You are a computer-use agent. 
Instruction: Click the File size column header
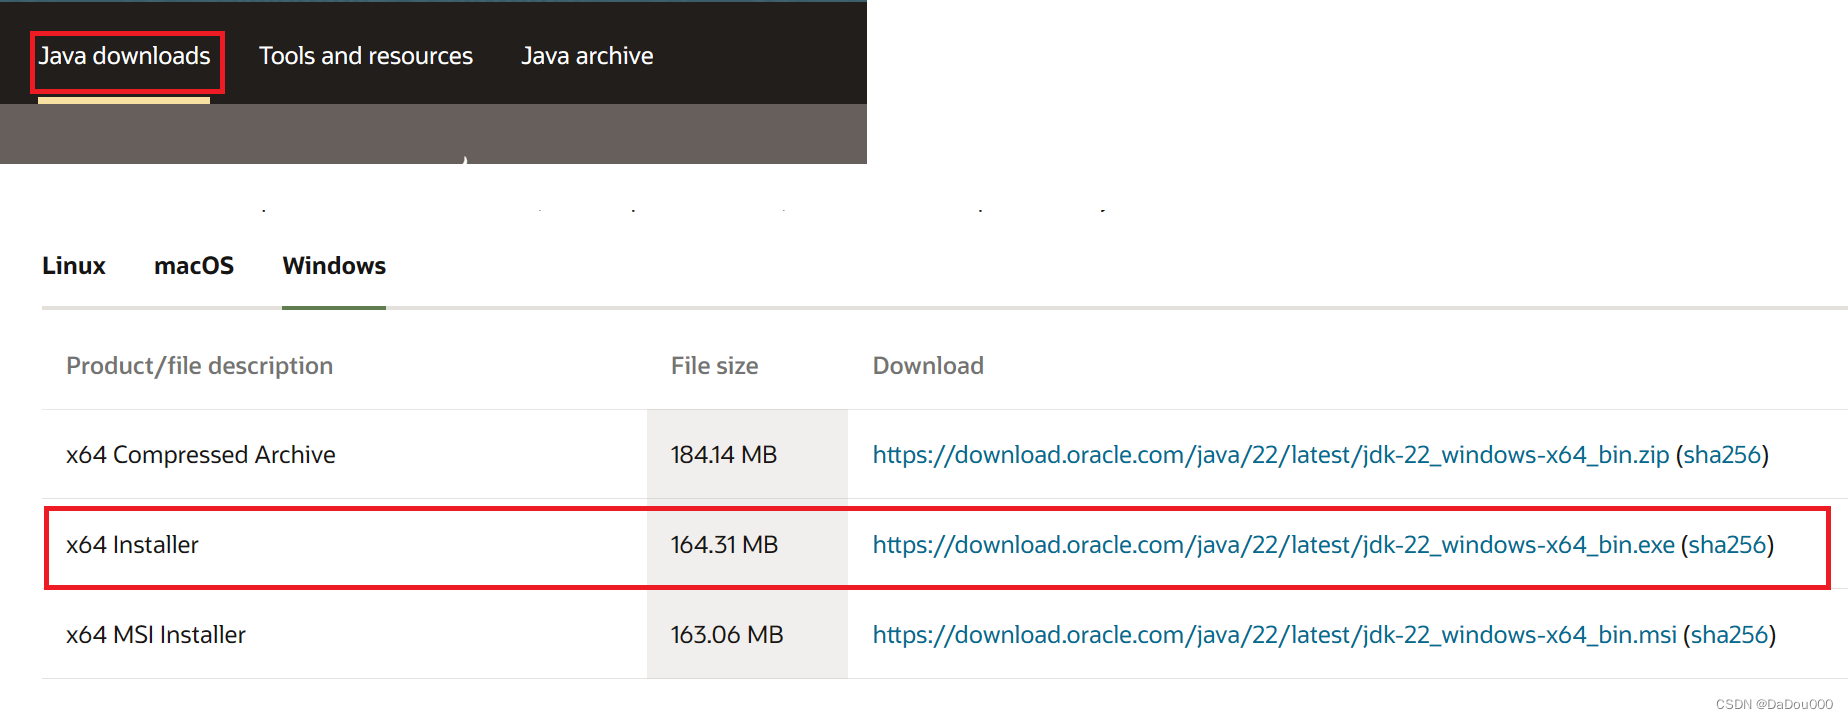tap(715, 366)
